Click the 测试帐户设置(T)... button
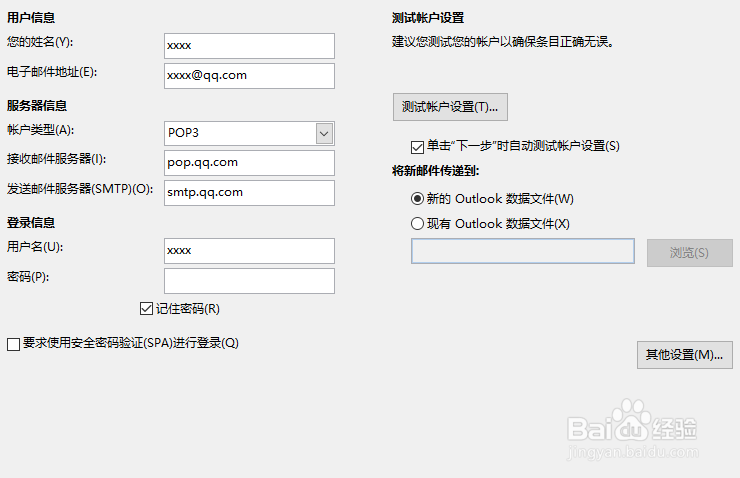 pos(450,107)
